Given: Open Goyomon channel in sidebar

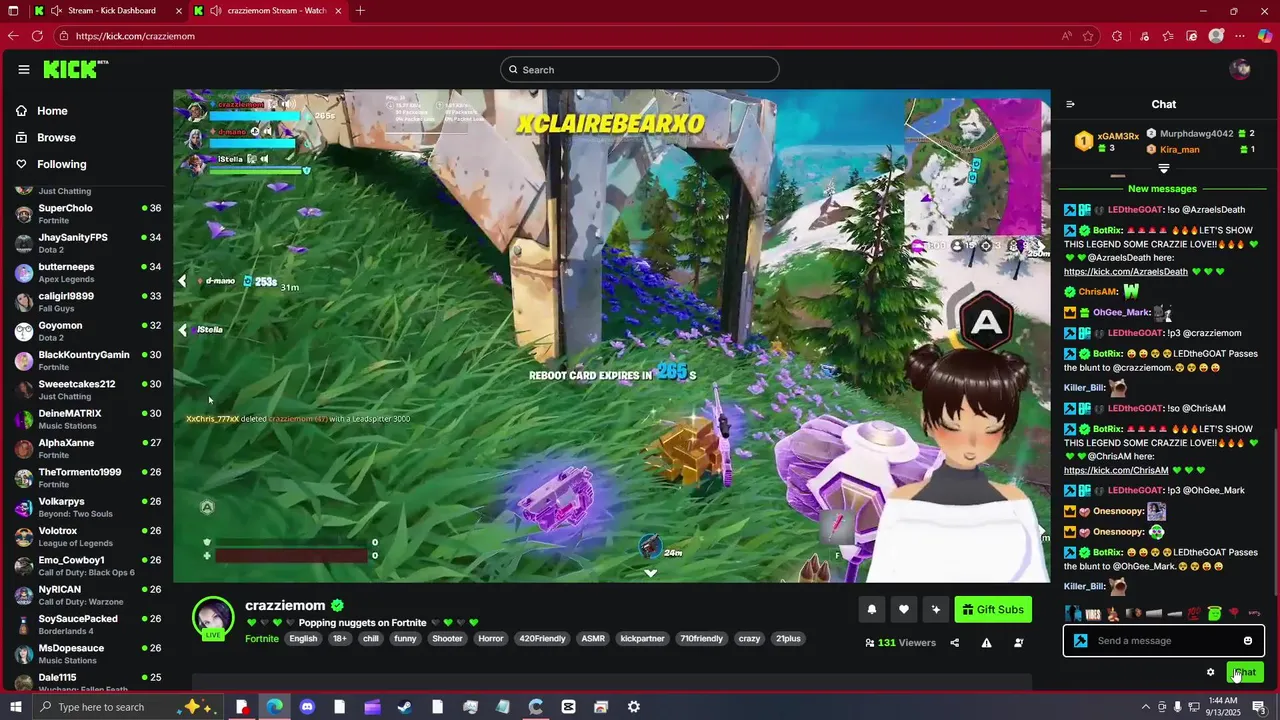Looking at the screenshot, I should [88, 331].
